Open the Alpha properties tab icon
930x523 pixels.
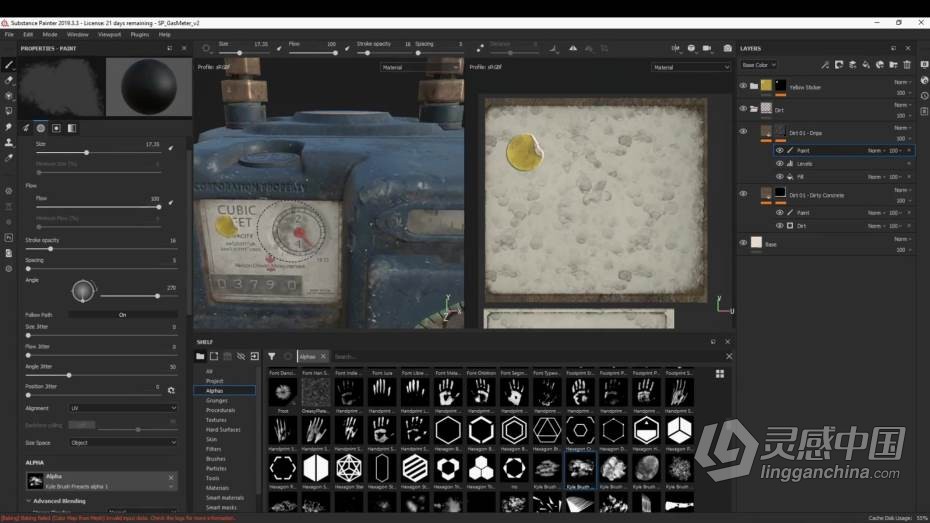click(x=40, y=128)
